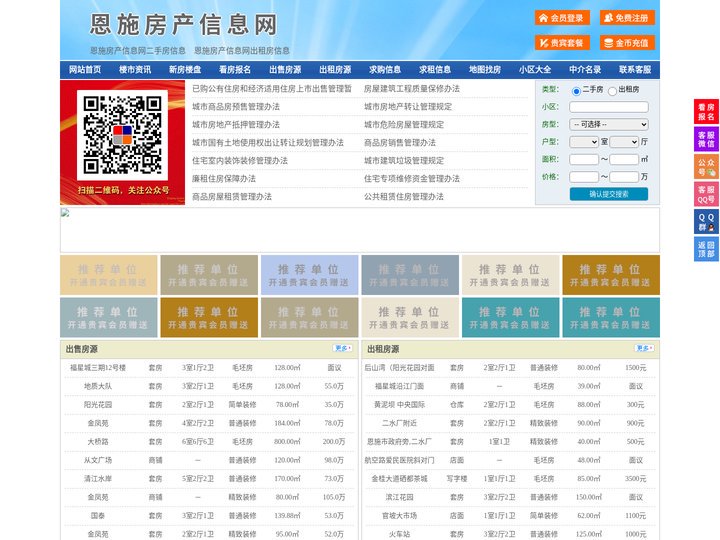The width and height of the screenshot is (720, 540).
Task: Open the 求购信息 menu item
Action: click(x=385, y=70)
